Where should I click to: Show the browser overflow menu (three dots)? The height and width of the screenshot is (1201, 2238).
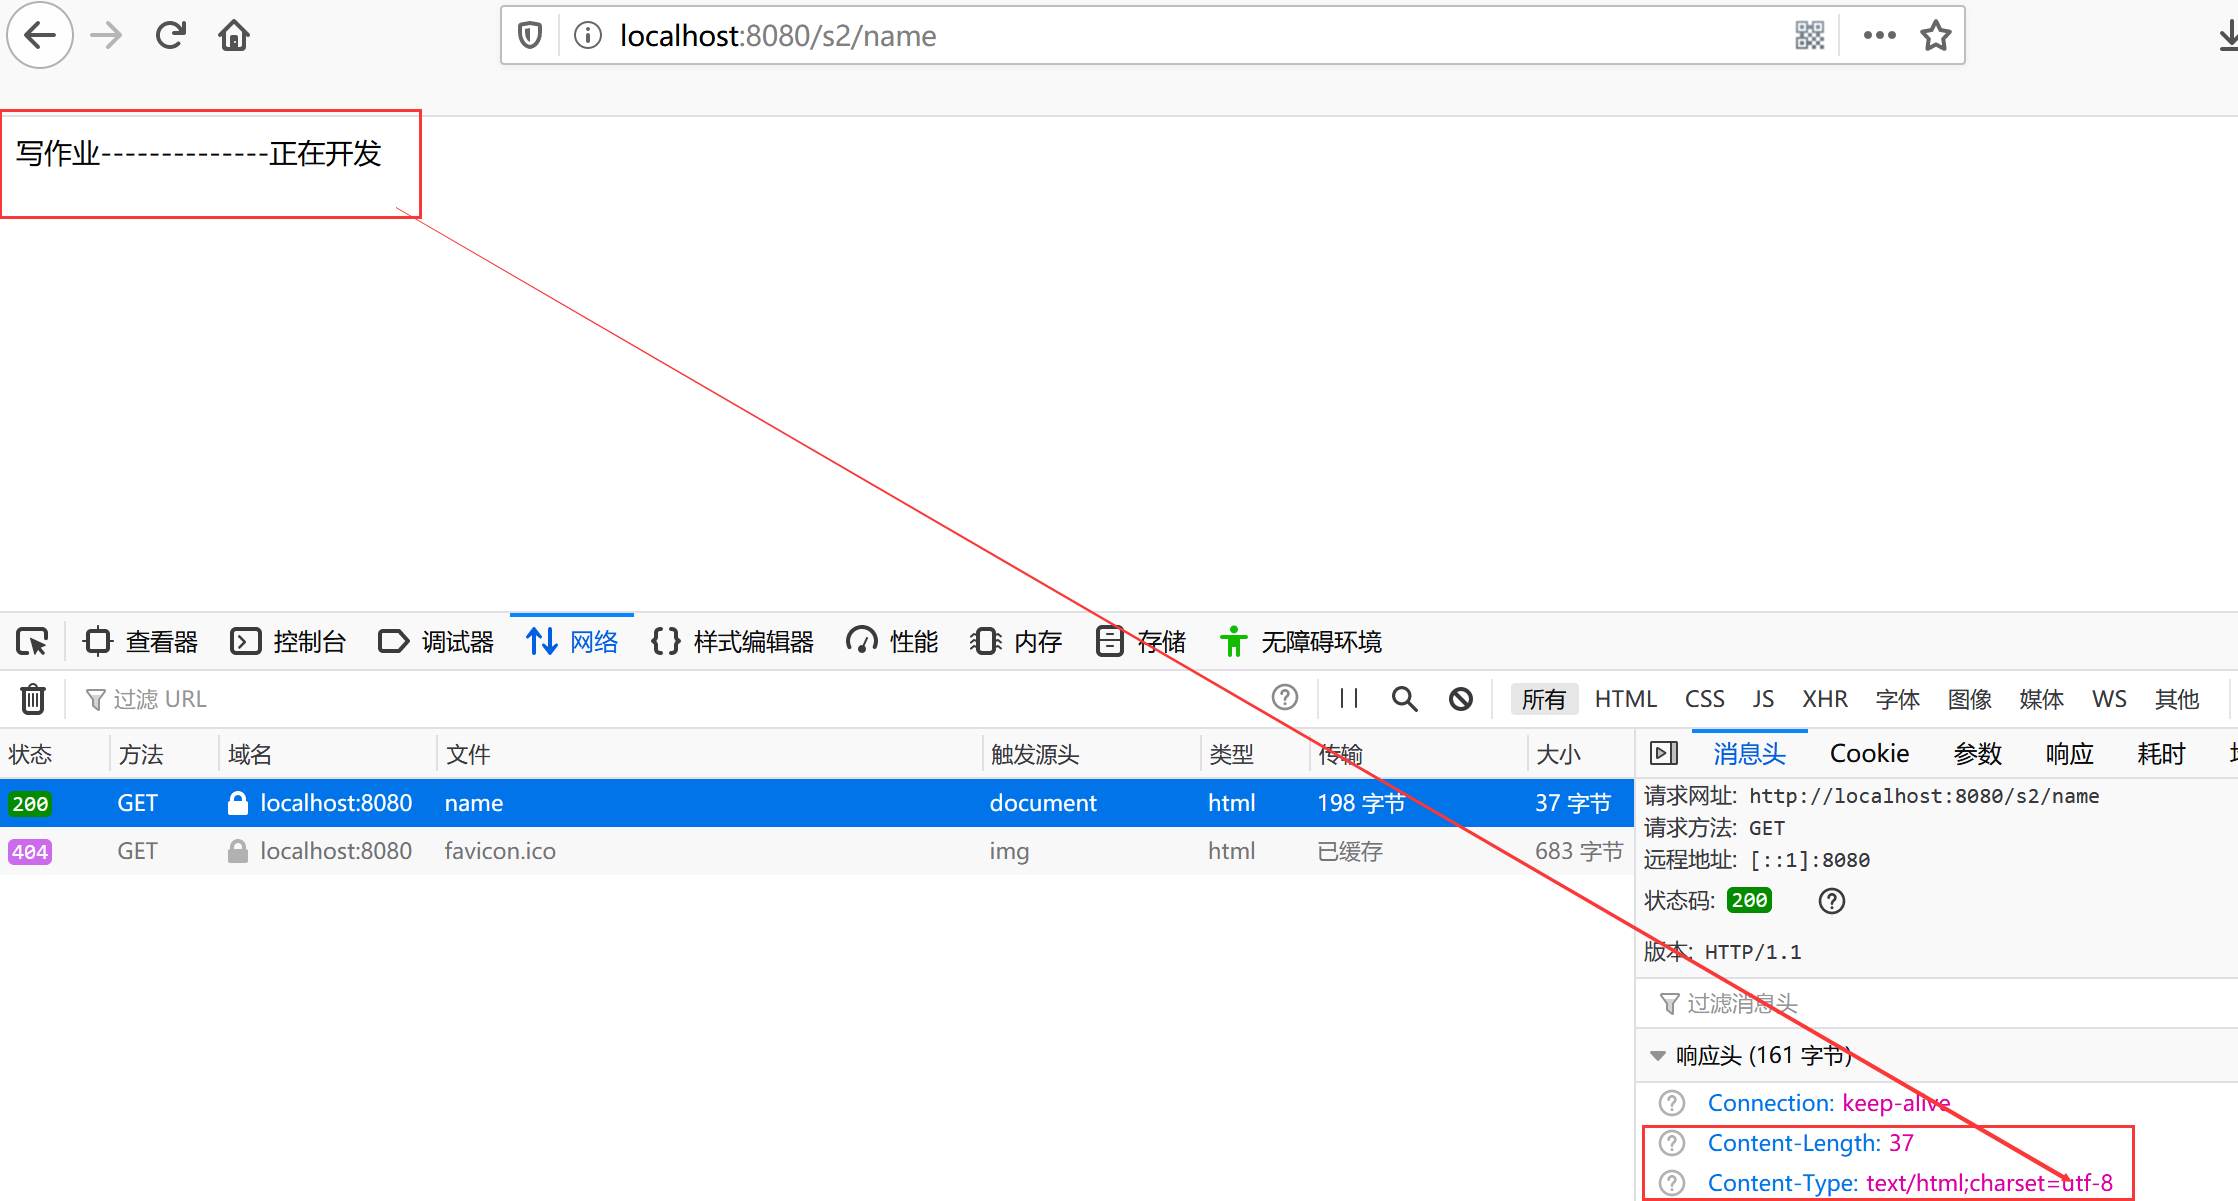1879,34
